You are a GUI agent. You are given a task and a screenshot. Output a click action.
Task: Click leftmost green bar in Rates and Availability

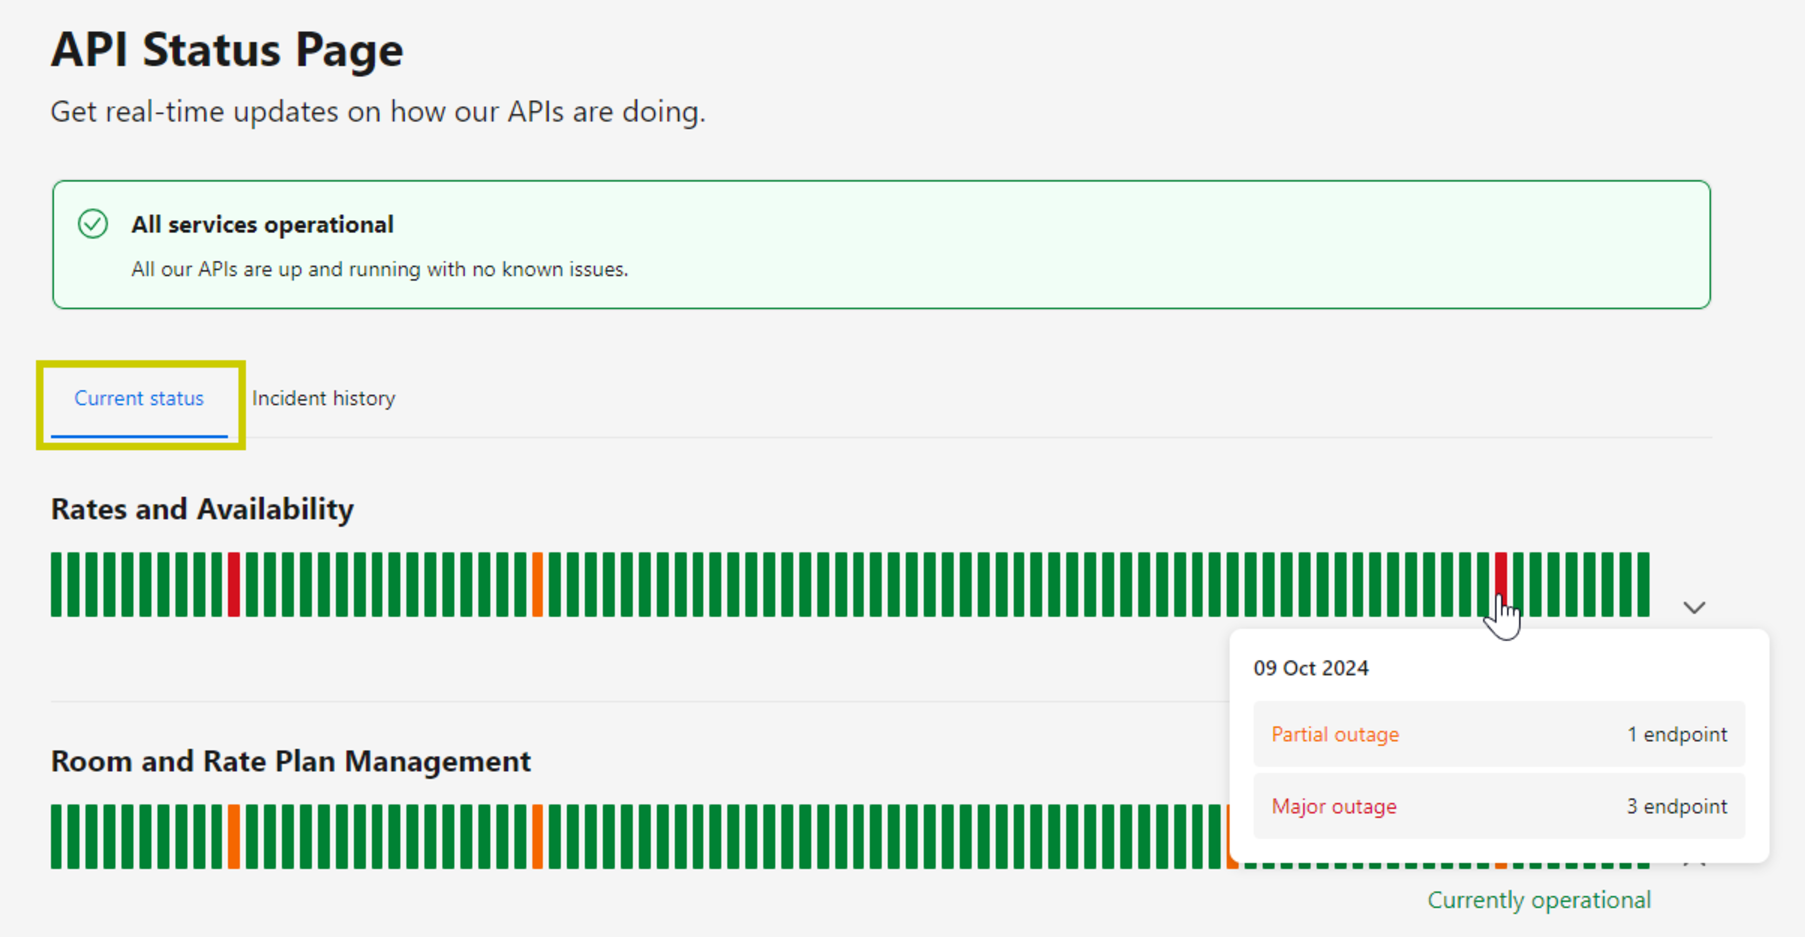pos(56,585)
